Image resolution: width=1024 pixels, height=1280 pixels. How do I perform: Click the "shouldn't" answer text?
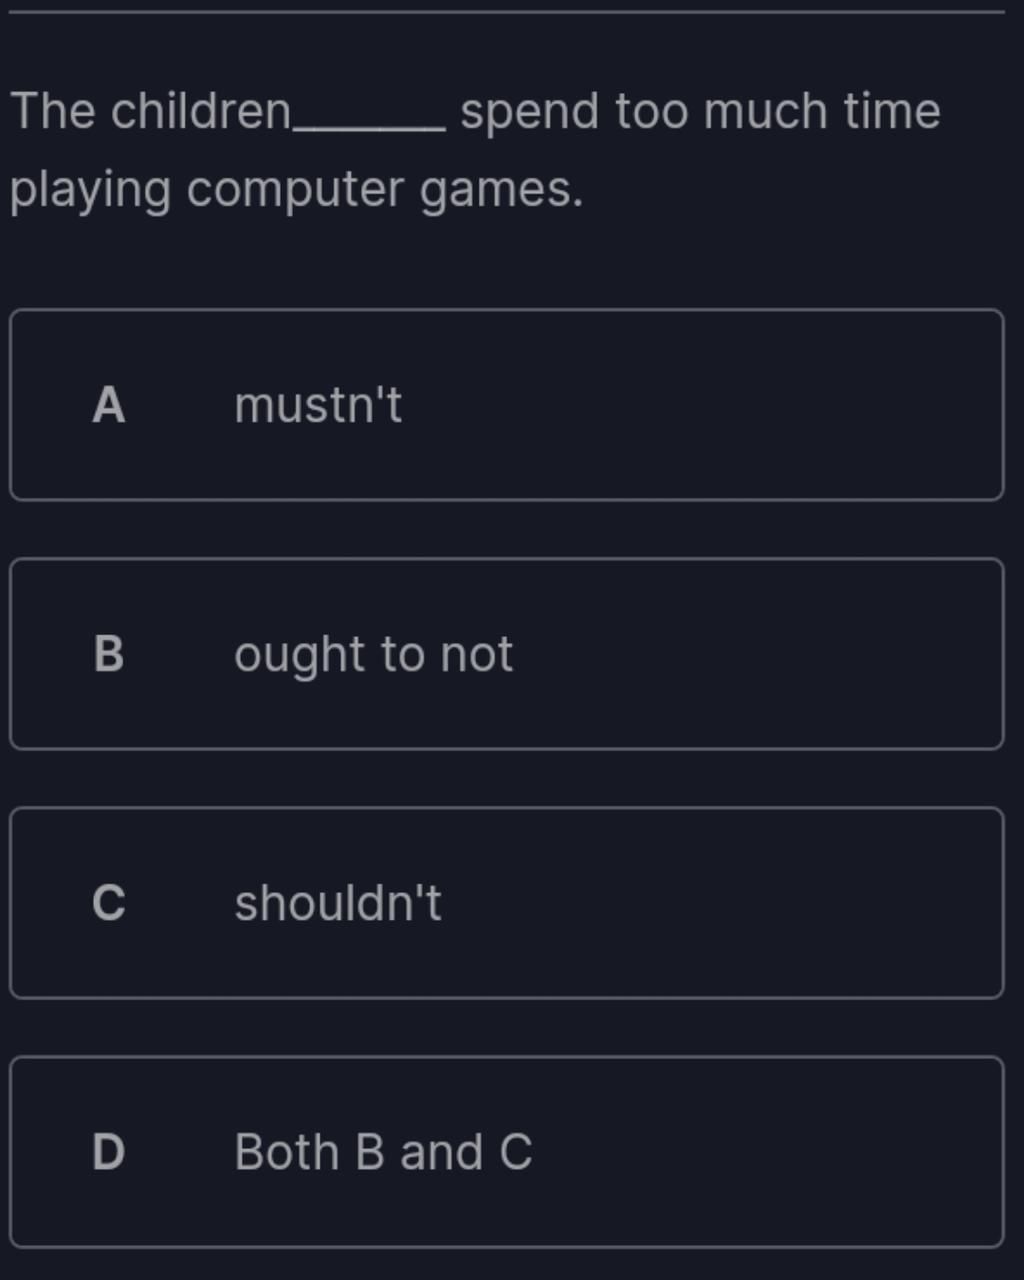point(338,903)
